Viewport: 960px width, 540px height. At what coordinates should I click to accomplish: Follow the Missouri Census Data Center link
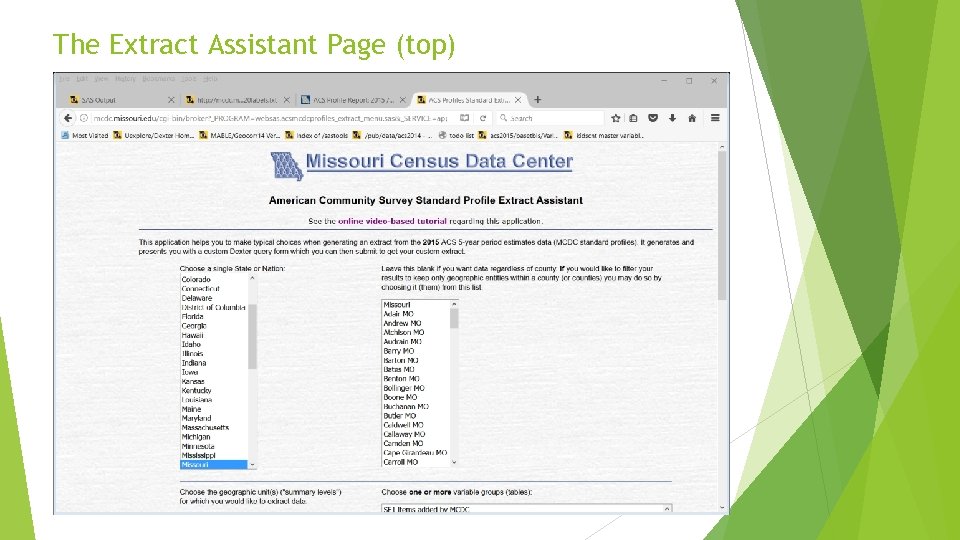tap(439, 162)
